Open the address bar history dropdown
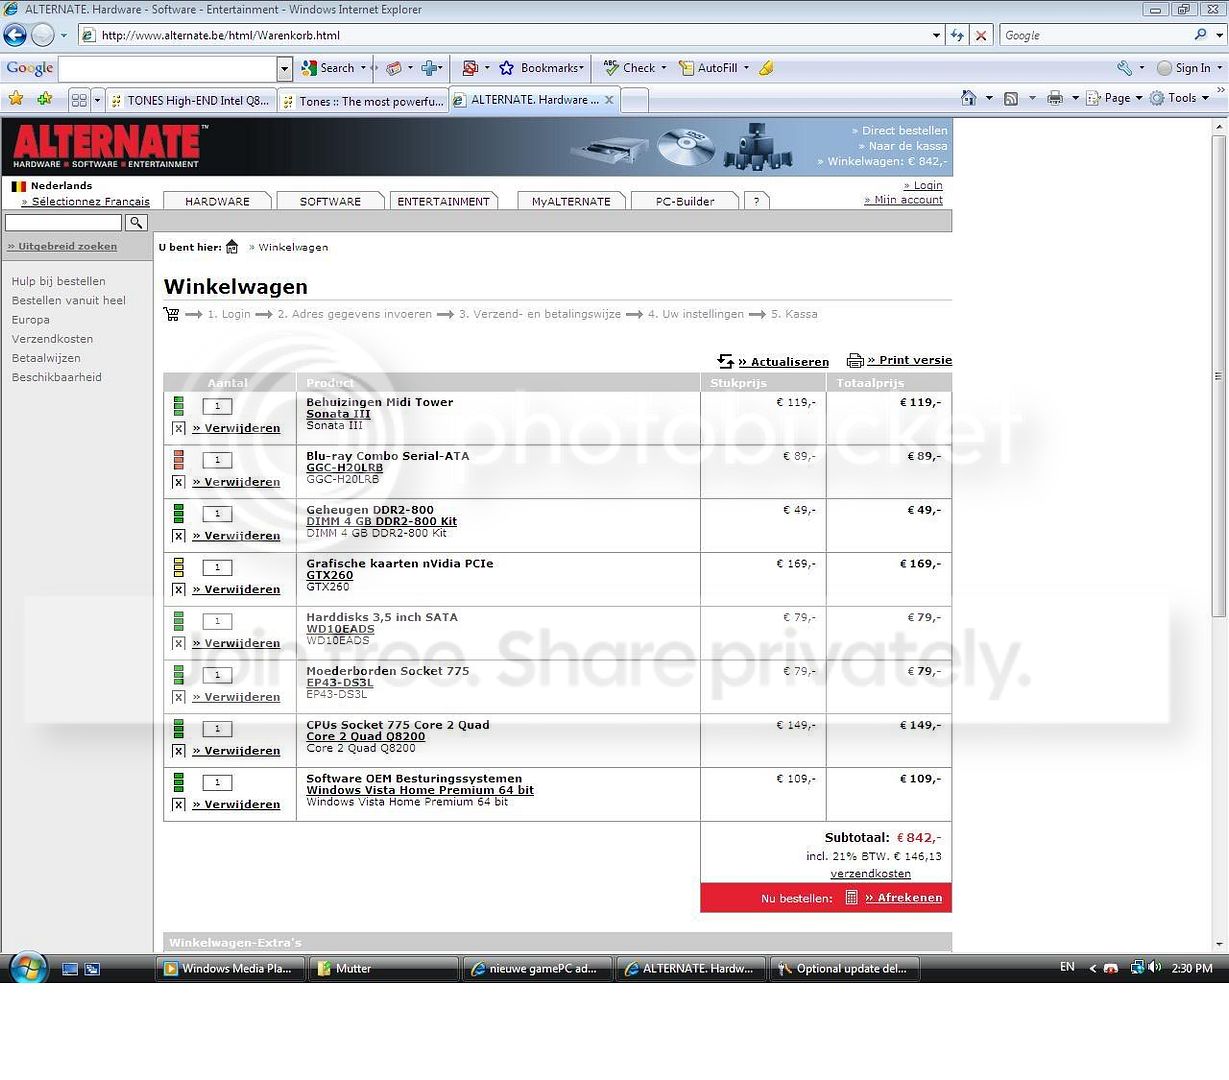This screenshot has height=1080, width=1229. pyautogui.click(x=936, y=35)
